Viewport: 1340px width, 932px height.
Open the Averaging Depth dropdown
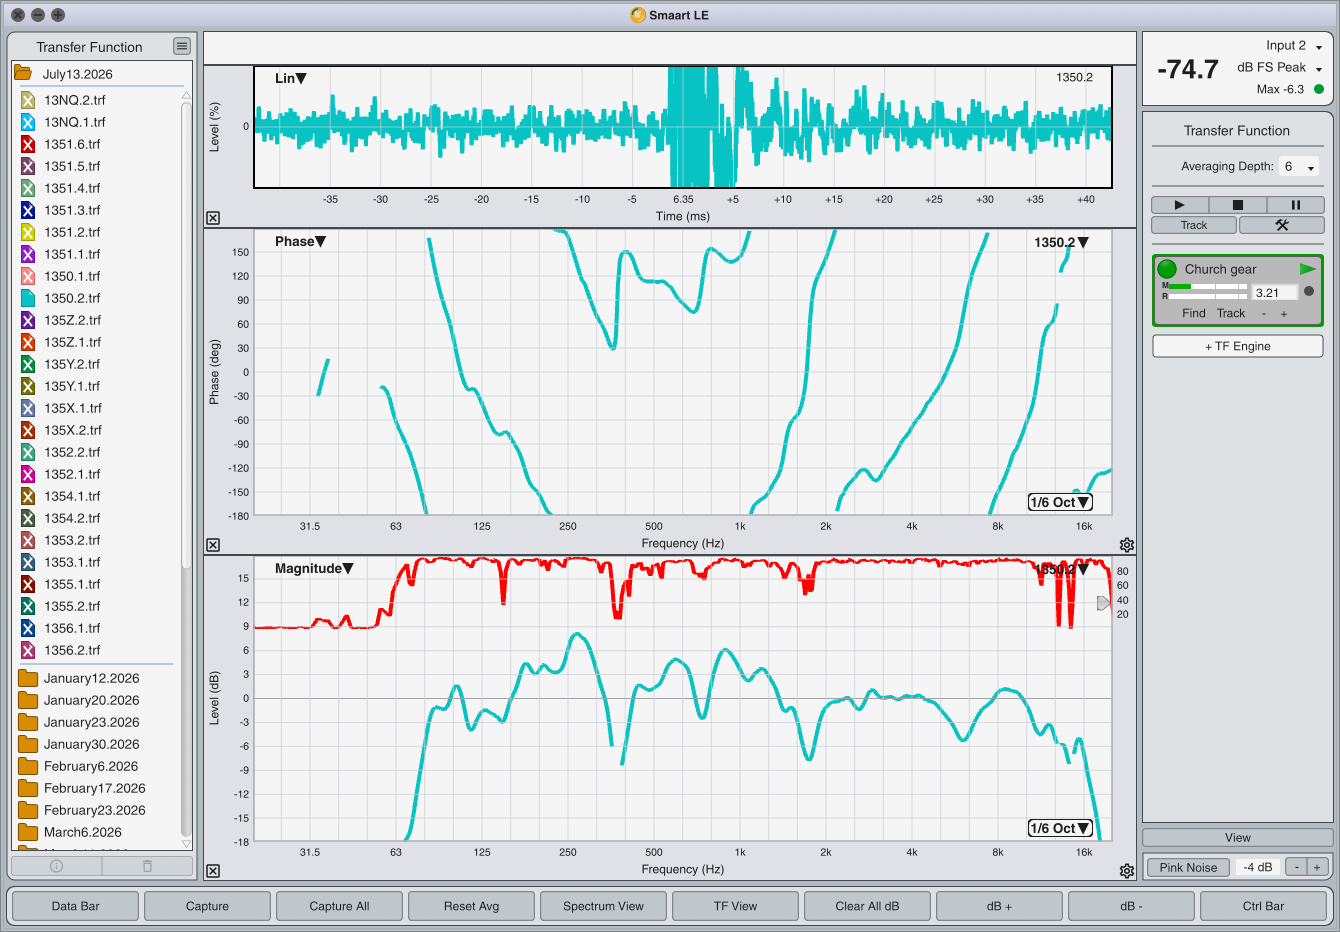(1299, 167)
